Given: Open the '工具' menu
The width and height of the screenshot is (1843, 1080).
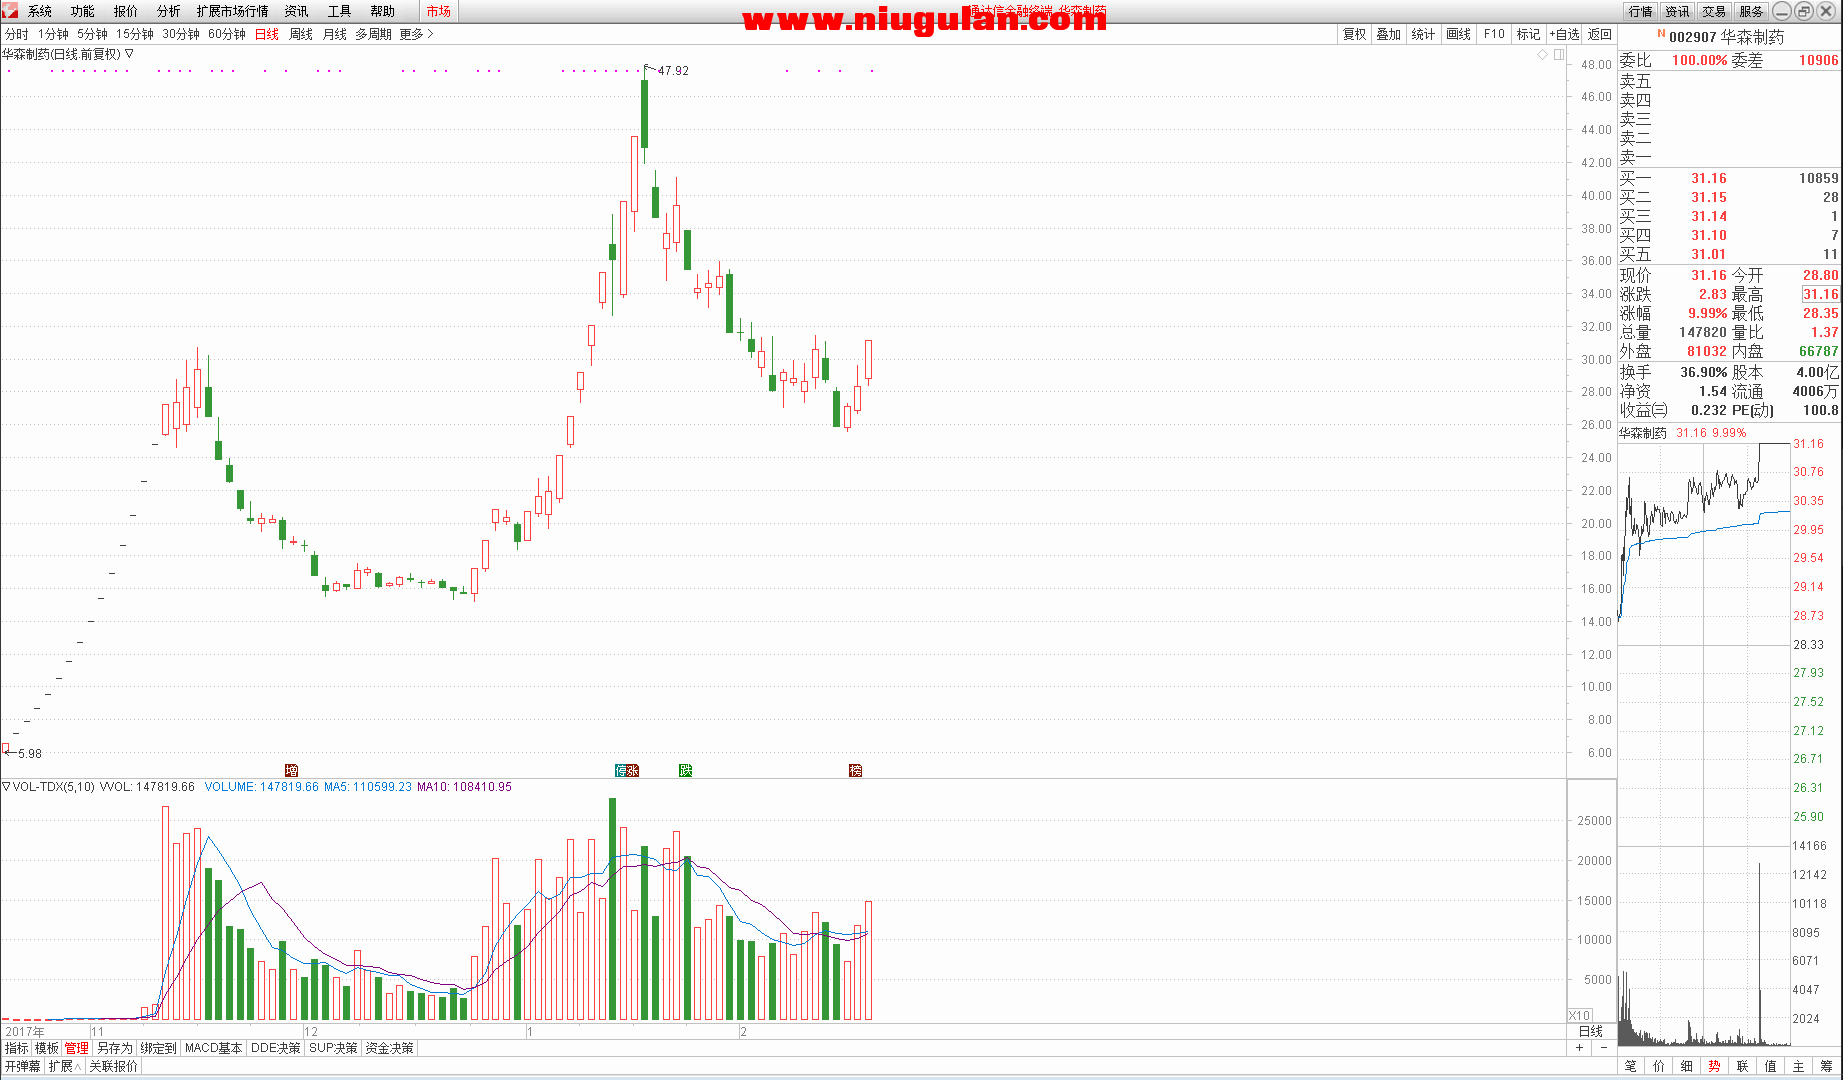Looking at the screenshot, I should click(340, 11).
